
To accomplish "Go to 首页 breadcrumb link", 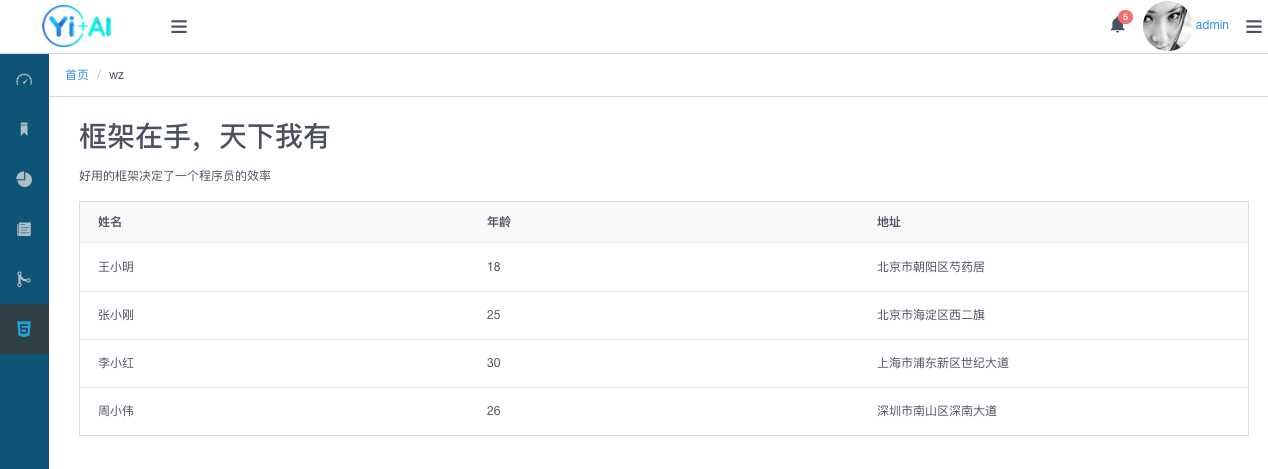I will pos(77,75).
